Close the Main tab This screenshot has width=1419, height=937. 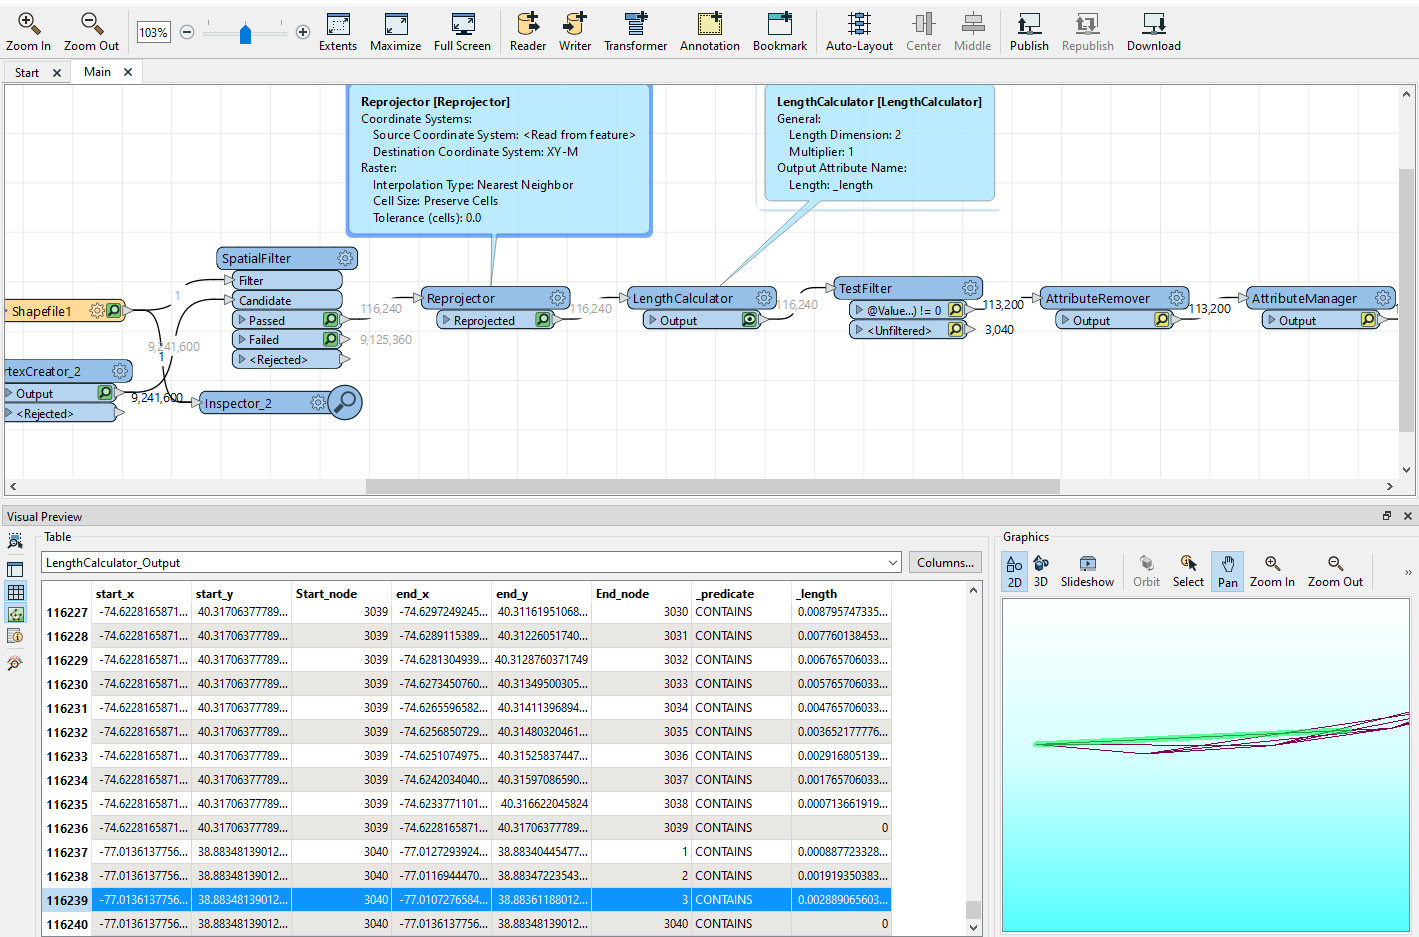128,72
